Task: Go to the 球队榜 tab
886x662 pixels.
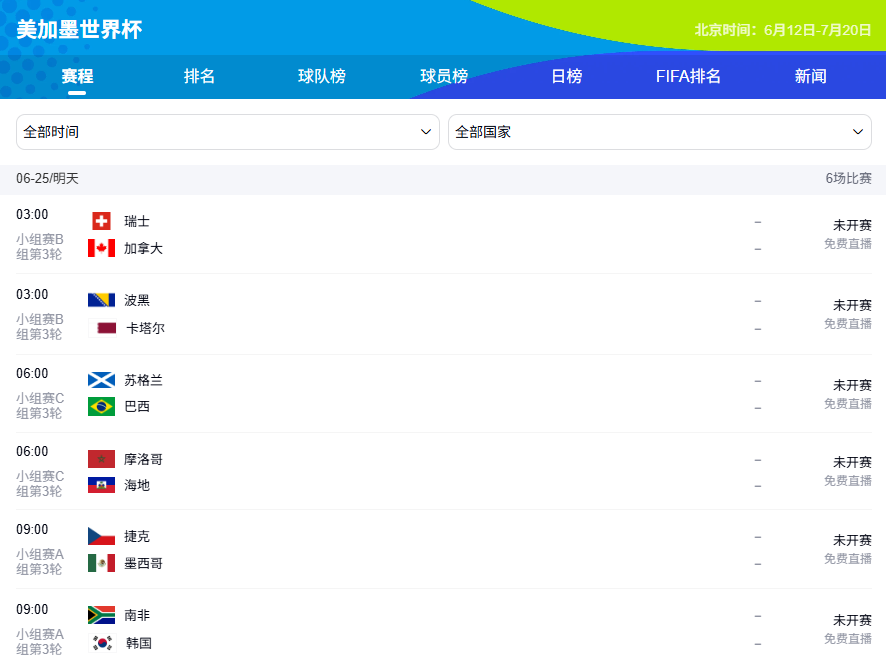Action: [322, 76]
